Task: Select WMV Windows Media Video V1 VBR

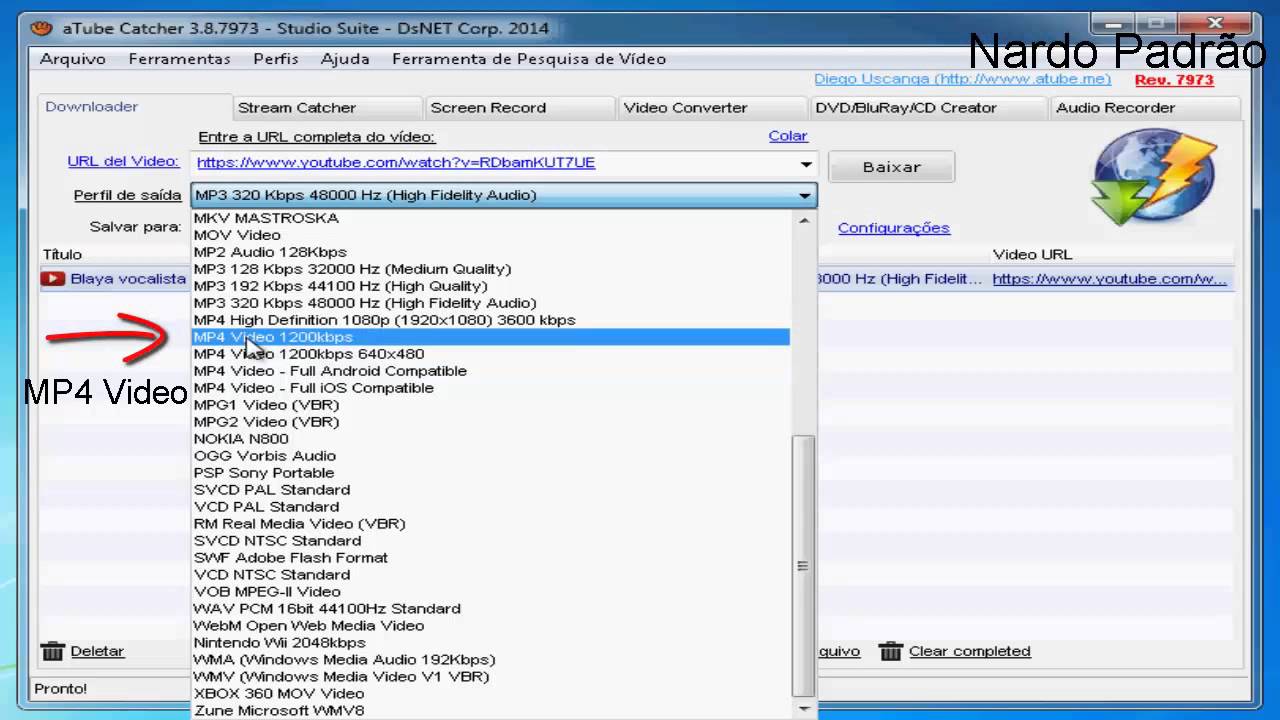Action: tap(491, 677)
